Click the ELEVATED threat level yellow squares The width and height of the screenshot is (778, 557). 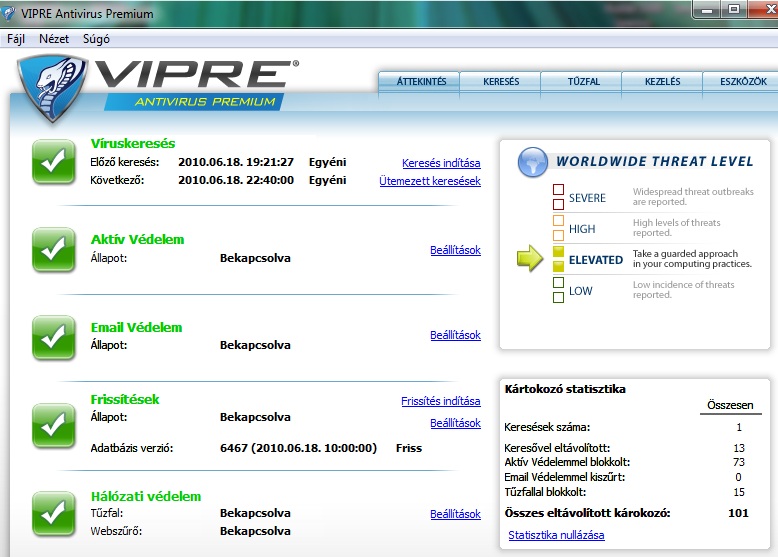(558, 259)
